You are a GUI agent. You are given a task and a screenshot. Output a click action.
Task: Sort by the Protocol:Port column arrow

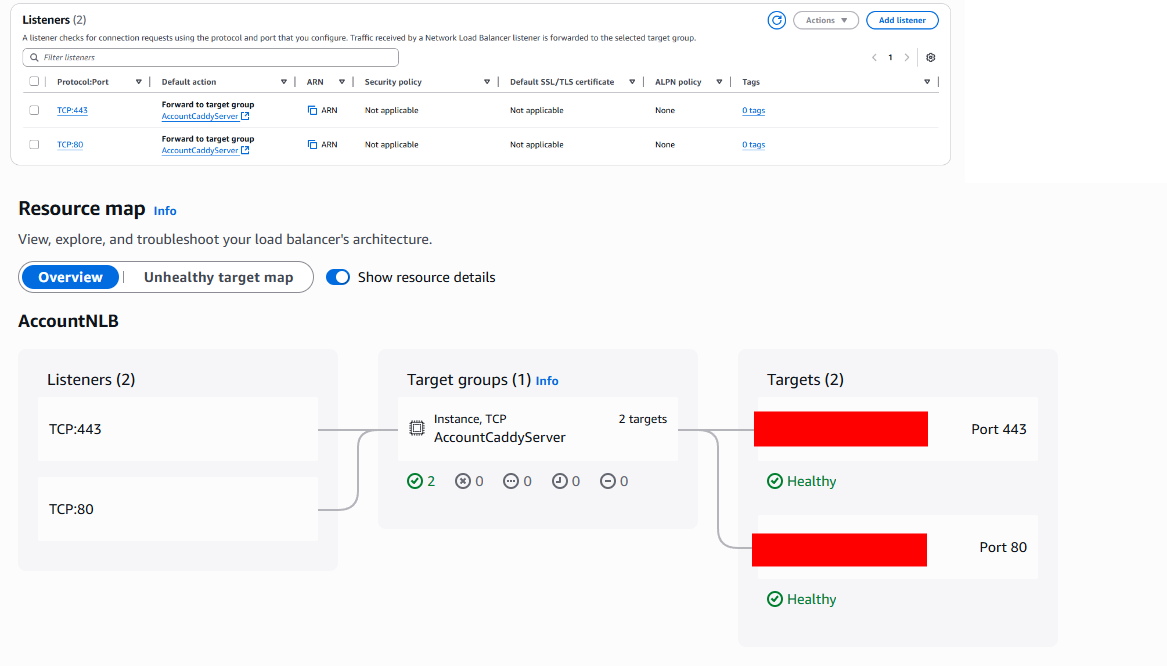point(138,82)
